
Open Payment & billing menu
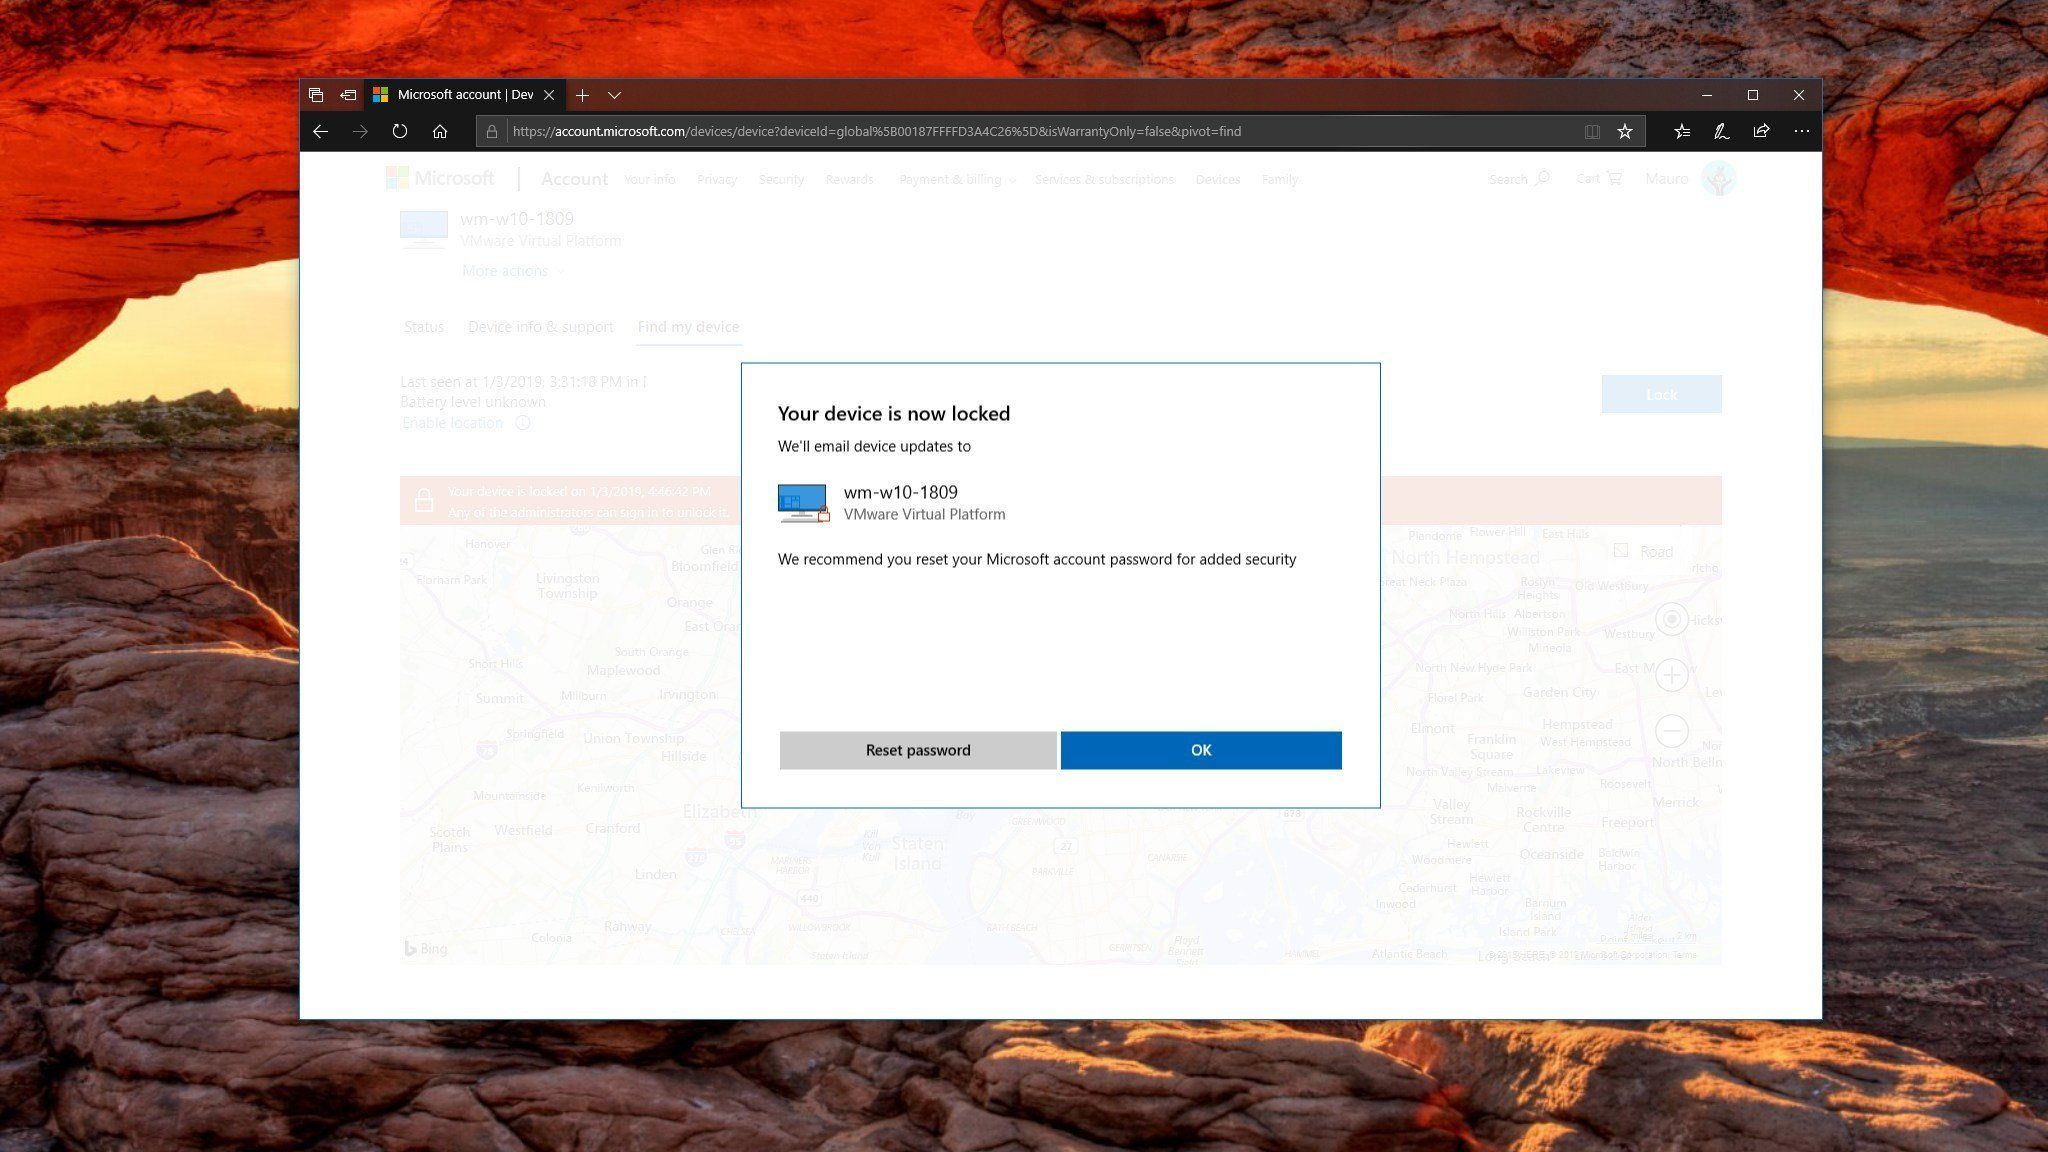[956, 179]
